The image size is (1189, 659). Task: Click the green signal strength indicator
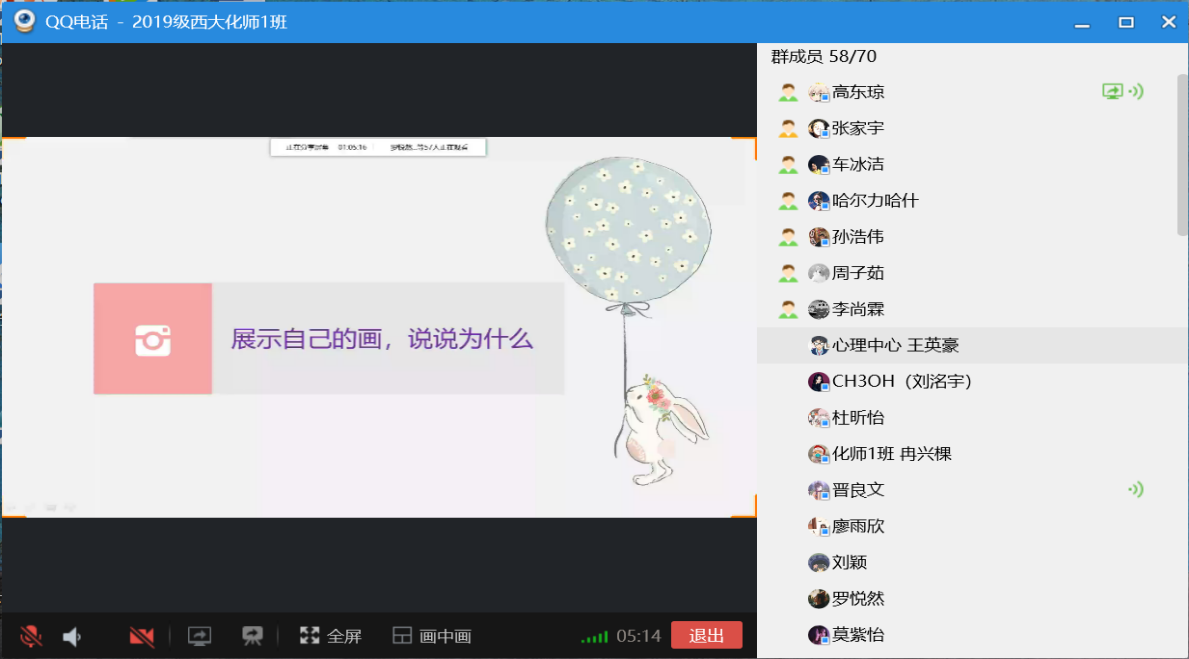[594, 637]
